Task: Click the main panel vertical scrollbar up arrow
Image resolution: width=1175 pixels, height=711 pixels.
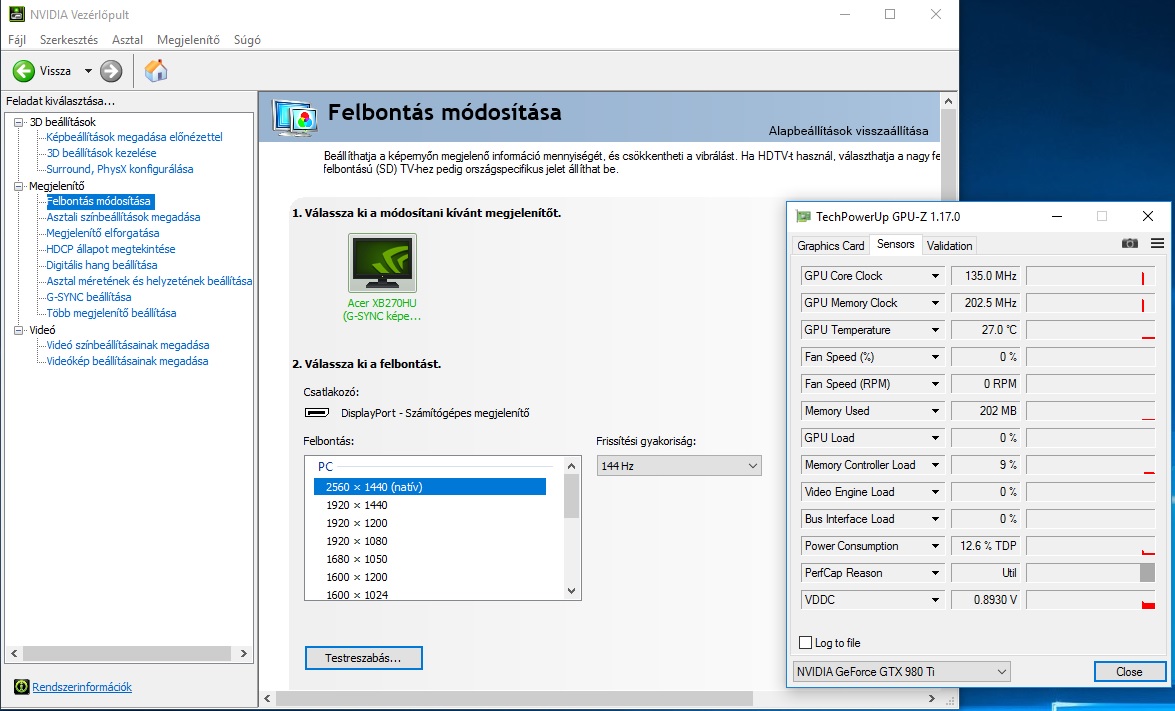Action: [948, 101]
